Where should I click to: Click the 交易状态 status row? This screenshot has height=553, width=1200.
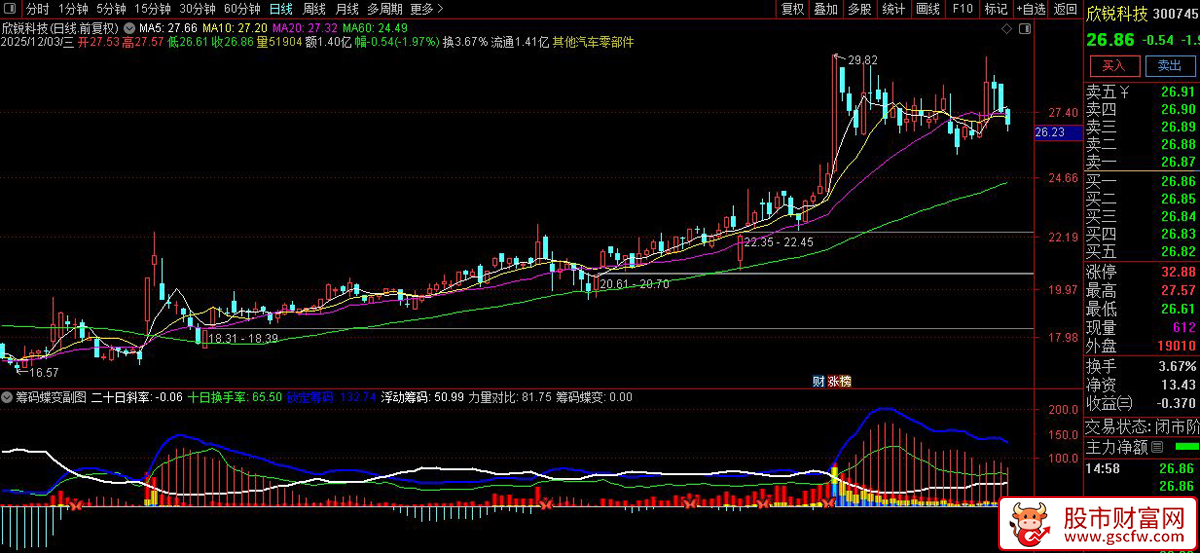pos(1142,425)
